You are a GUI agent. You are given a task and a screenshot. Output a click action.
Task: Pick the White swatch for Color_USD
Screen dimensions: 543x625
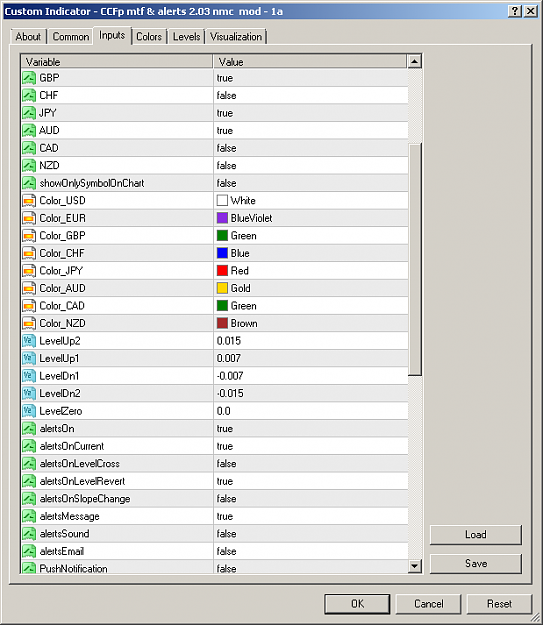tap(222, 200)
